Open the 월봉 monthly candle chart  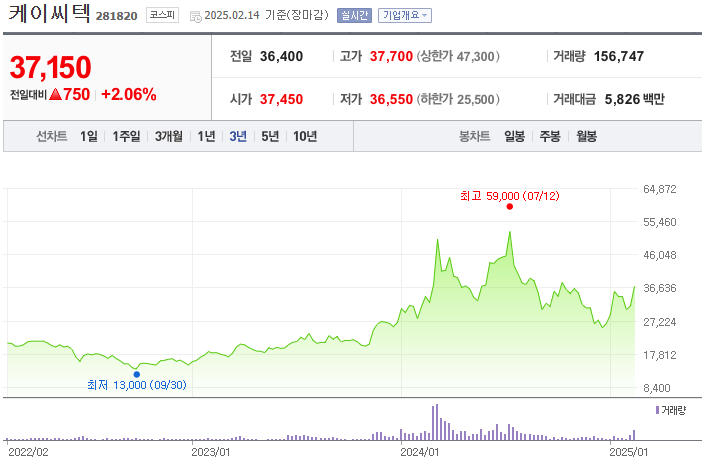[x=586, y=136]
